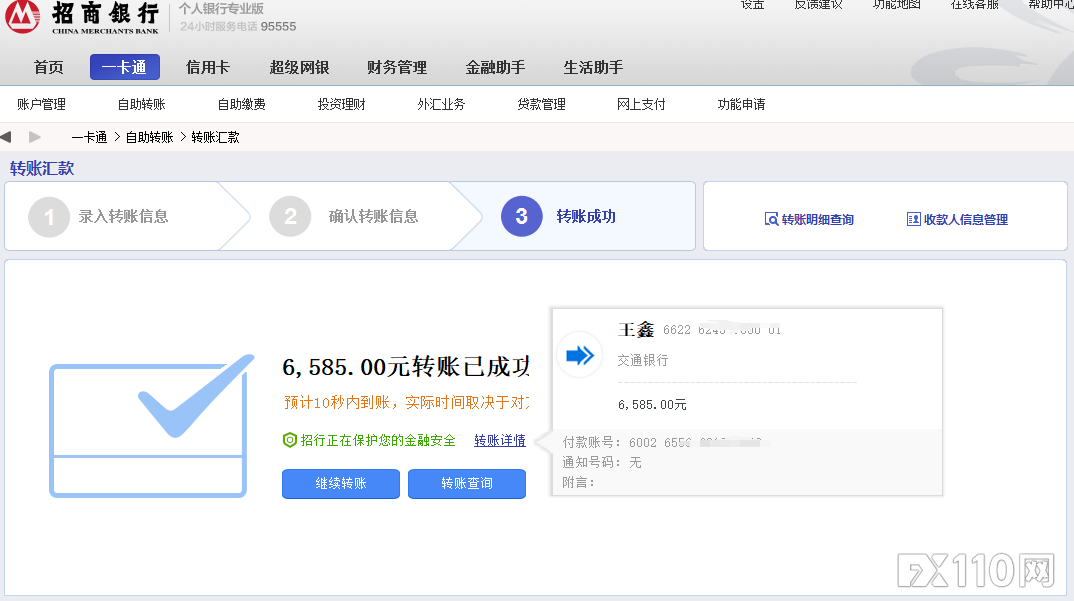Click the green security shield icon

pyautogui.click(x=290, y=440)
